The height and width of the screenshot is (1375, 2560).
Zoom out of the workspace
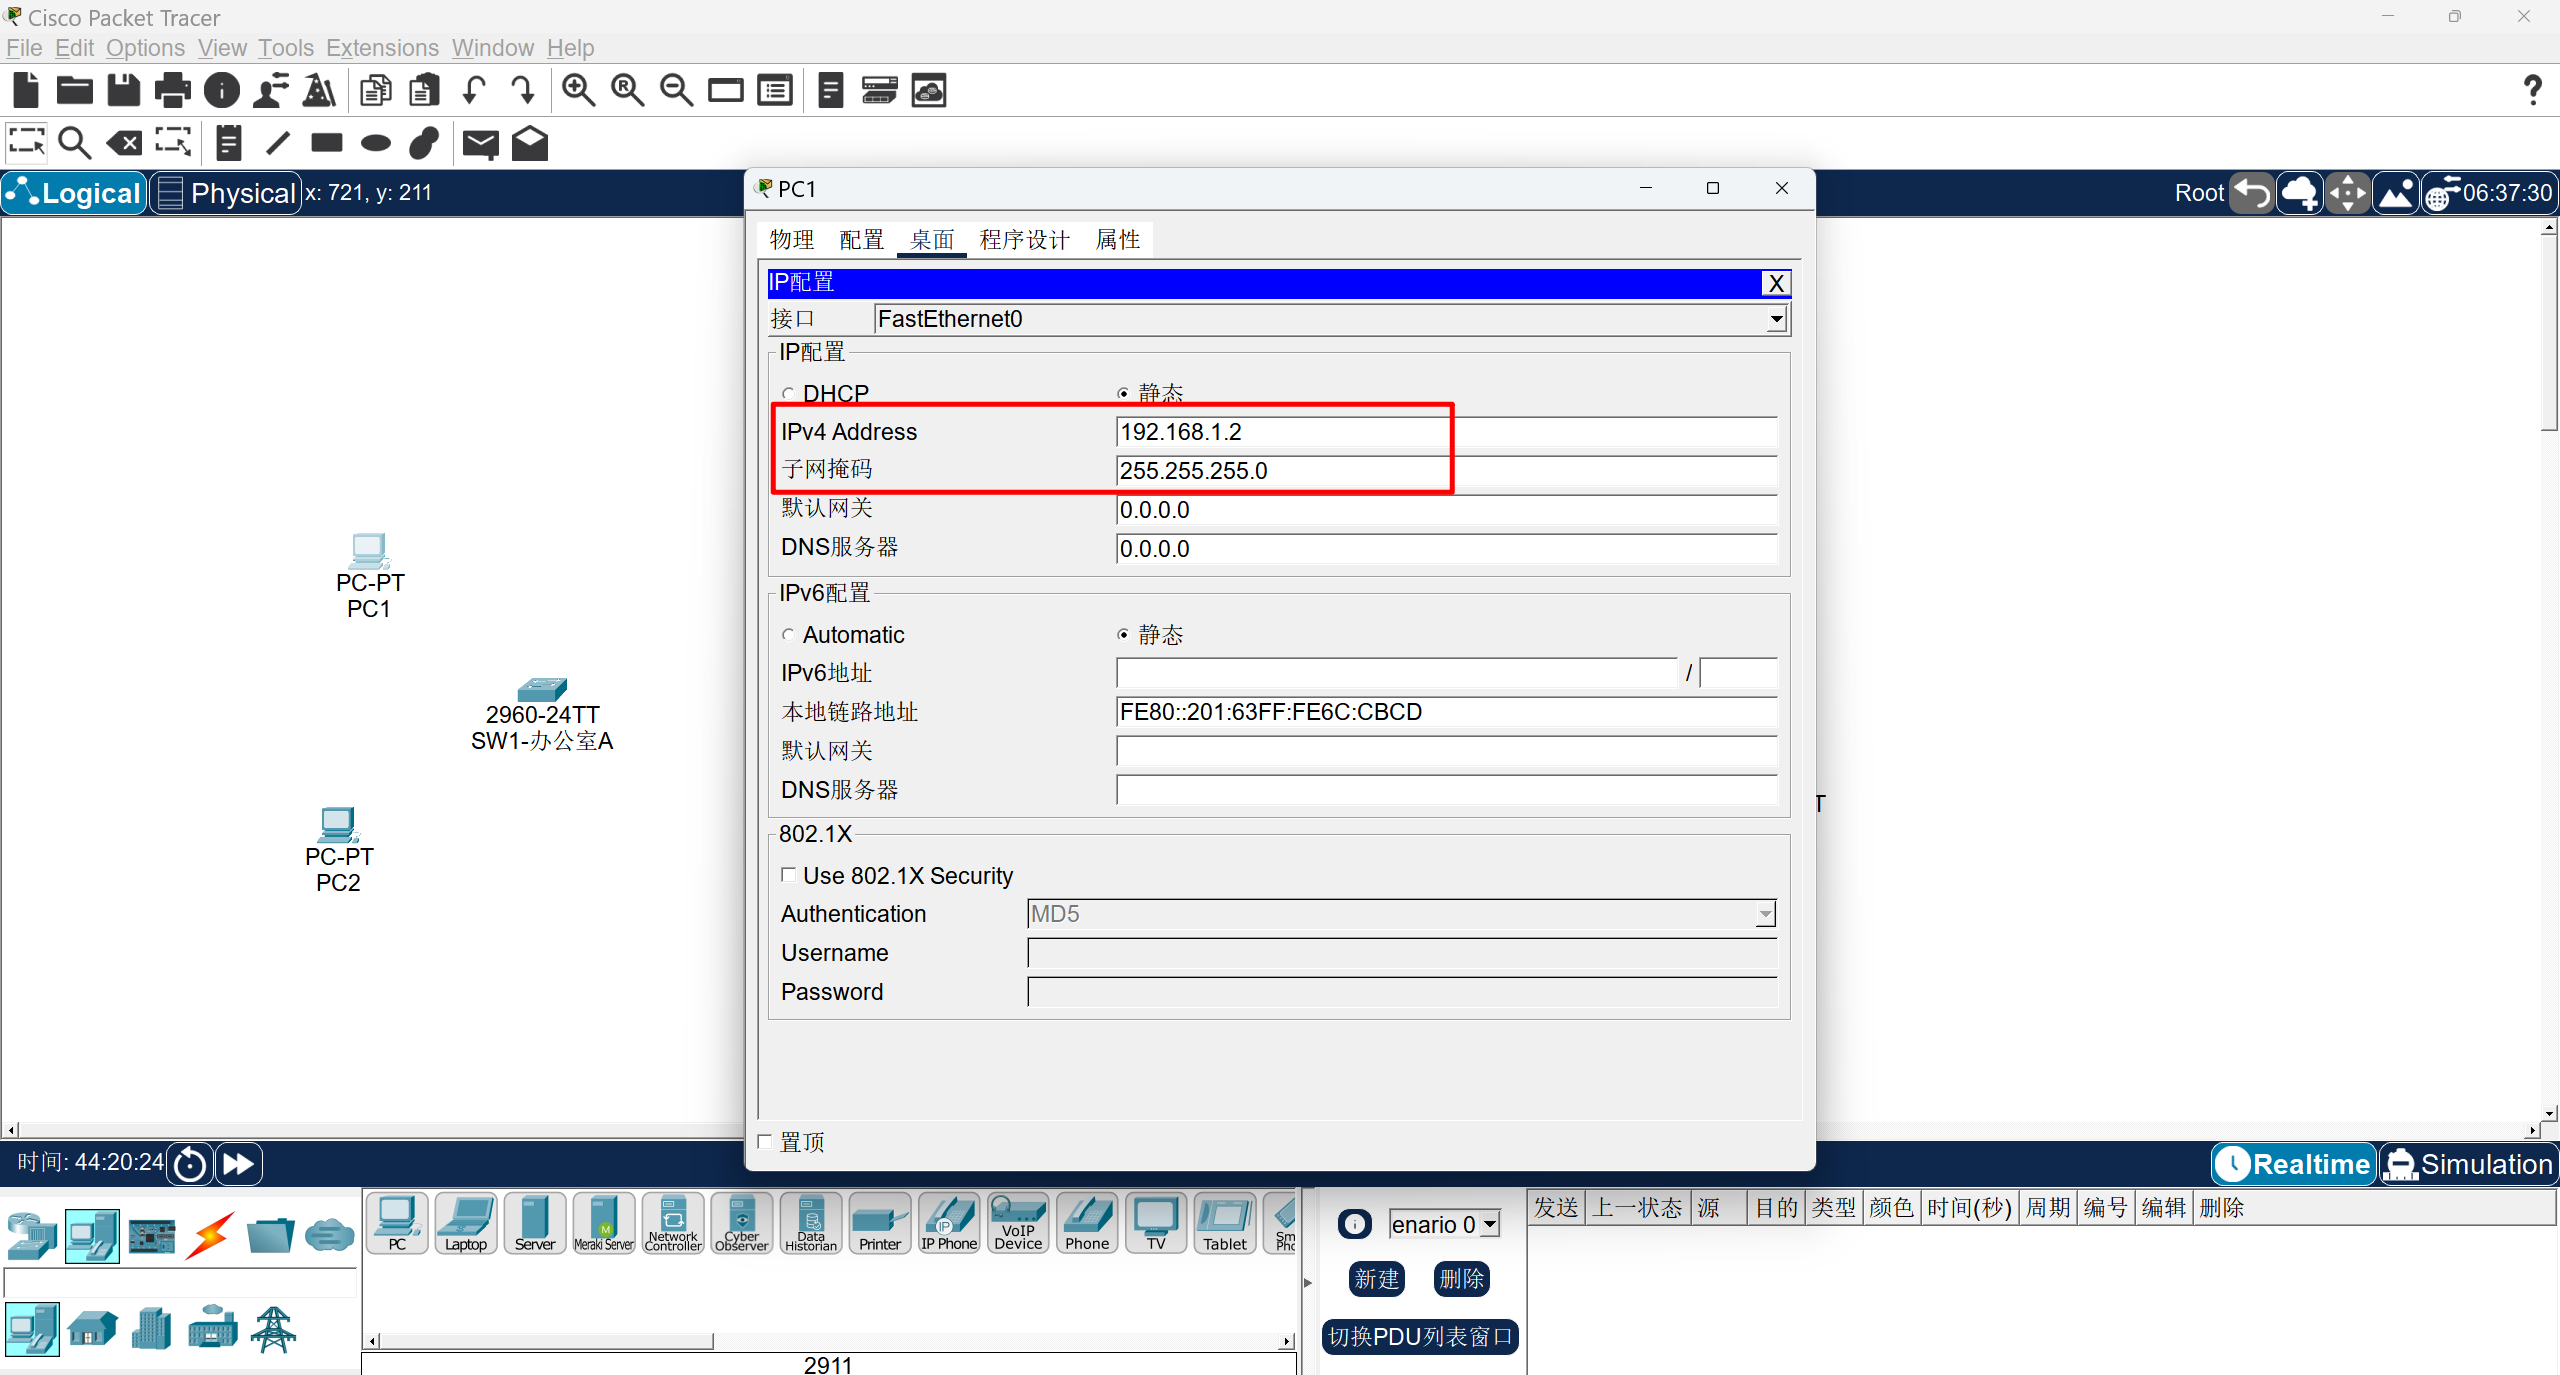point(676,90)
